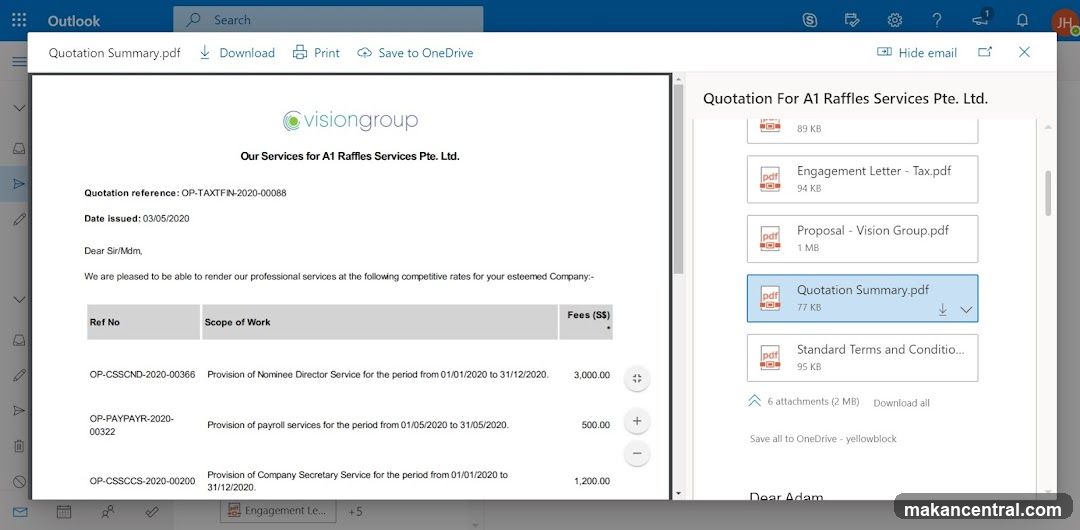
Task: Click the Search box in Outlook
Action: [x=328, y=20]
